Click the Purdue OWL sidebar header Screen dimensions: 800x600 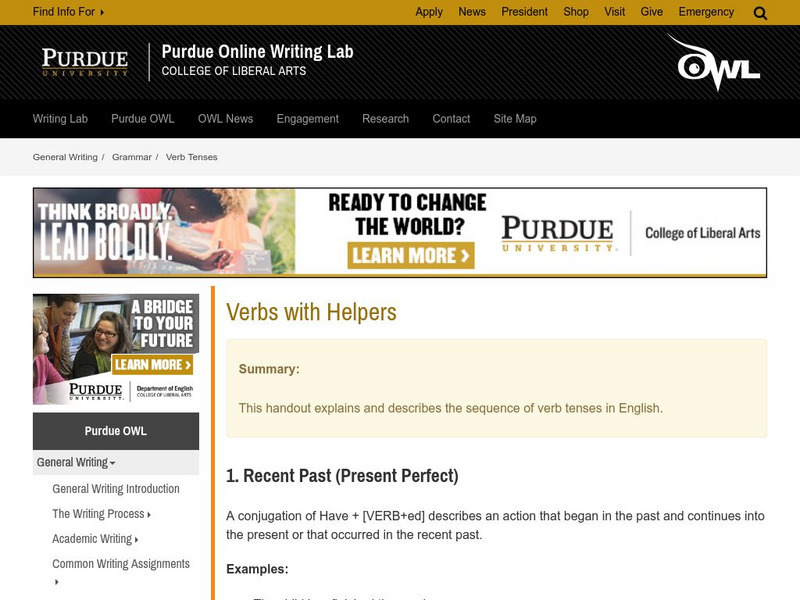[116, 431]
